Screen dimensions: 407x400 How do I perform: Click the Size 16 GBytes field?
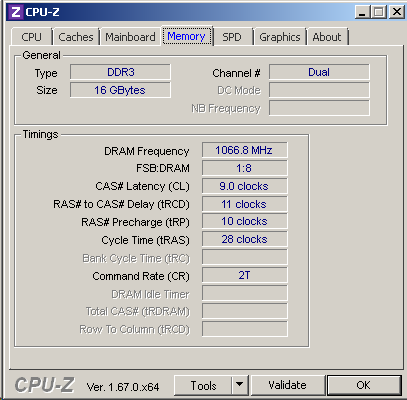click(x=120, y=90)
